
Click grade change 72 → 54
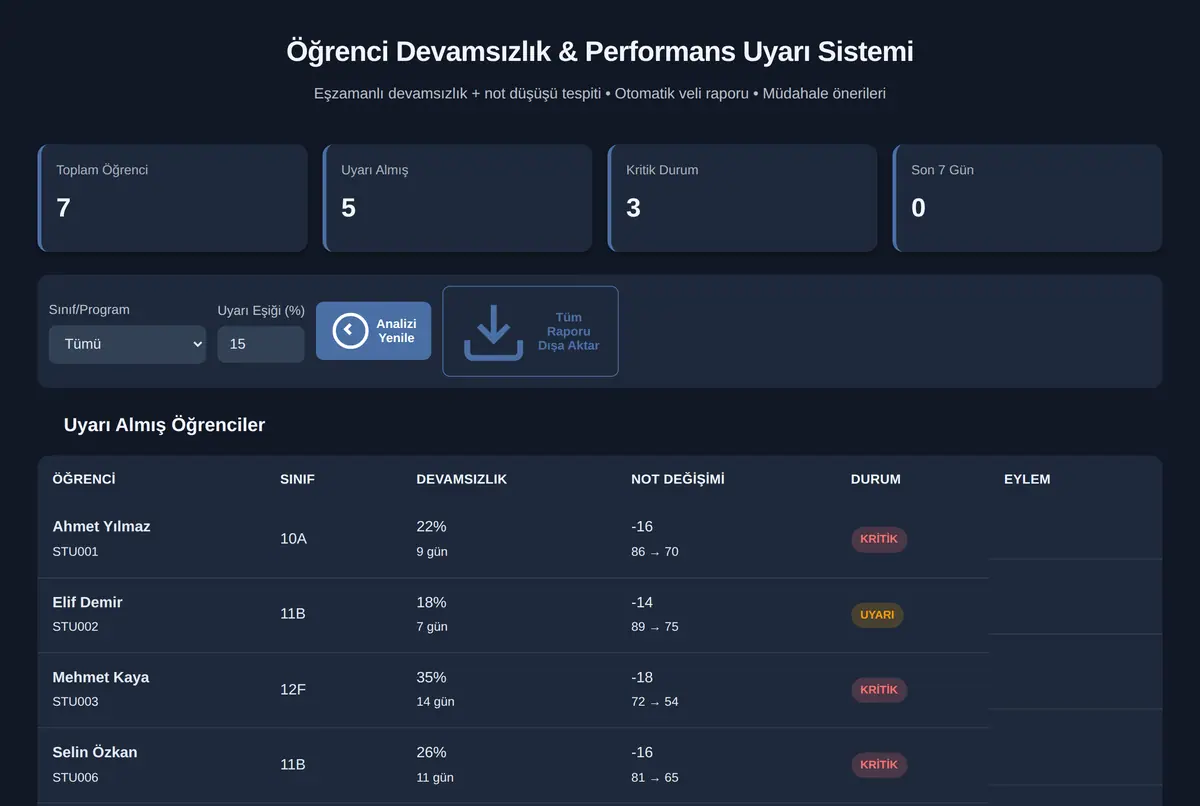[x=655, y=702]
